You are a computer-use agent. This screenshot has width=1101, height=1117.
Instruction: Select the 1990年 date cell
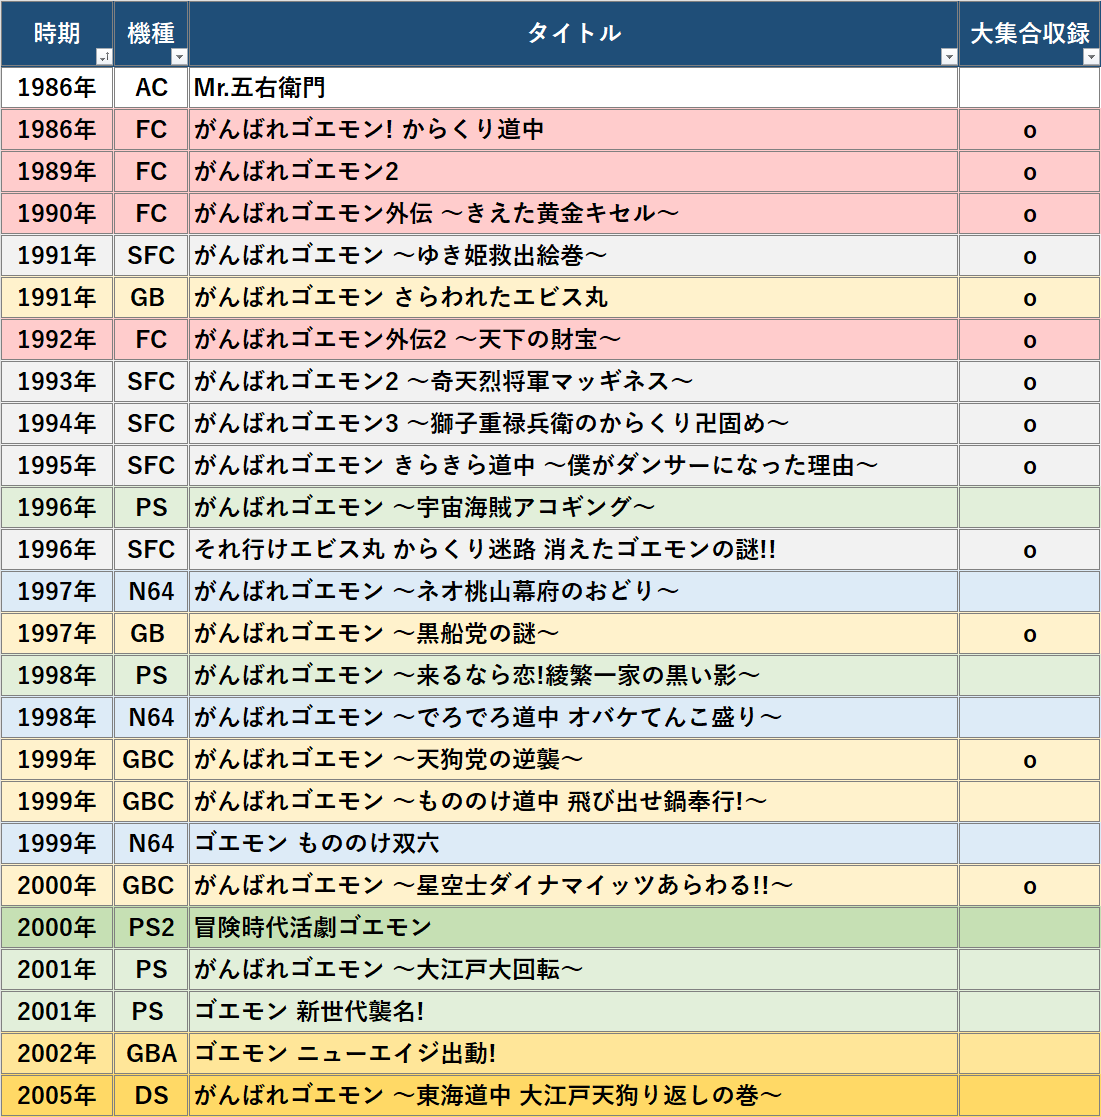click(x=57, y=214)
